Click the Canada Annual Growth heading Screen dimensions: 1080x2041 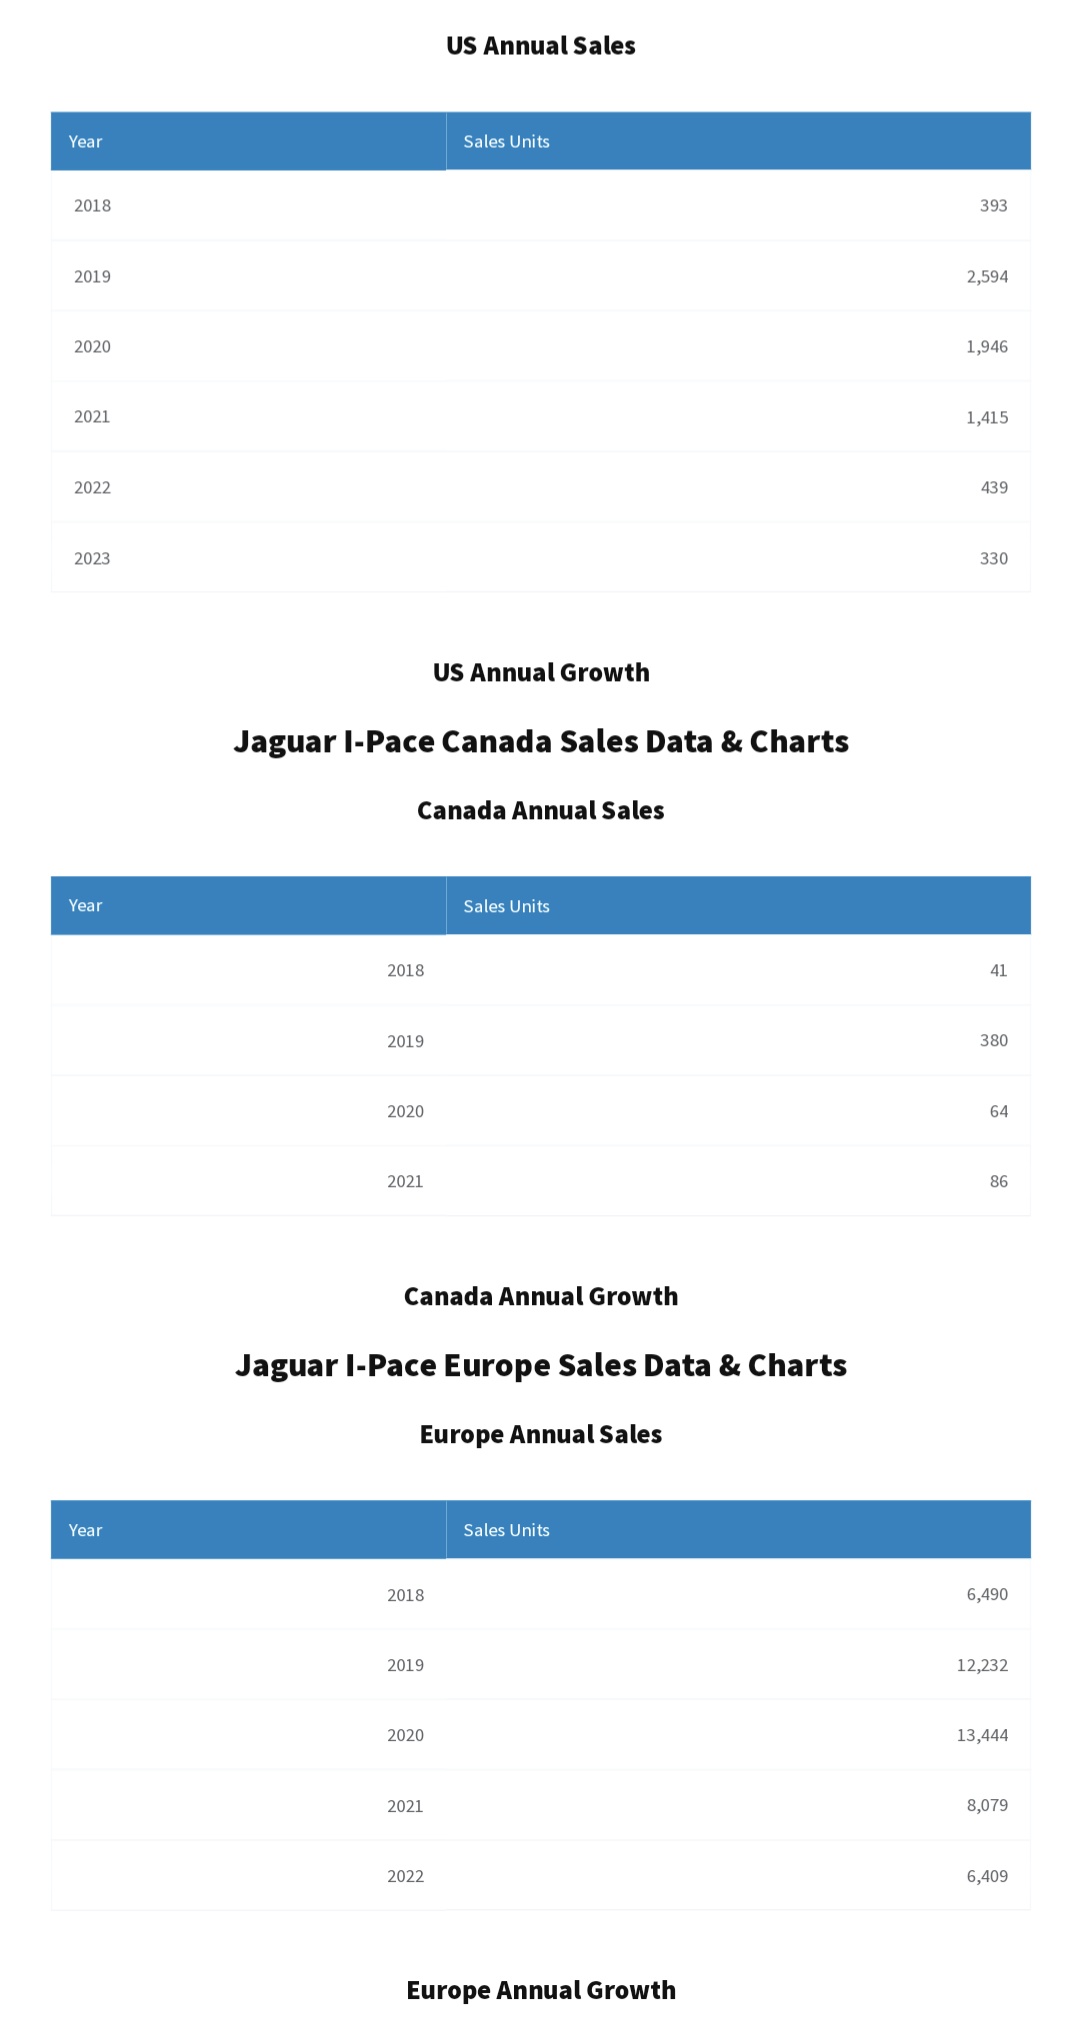tap(540, 1296)
